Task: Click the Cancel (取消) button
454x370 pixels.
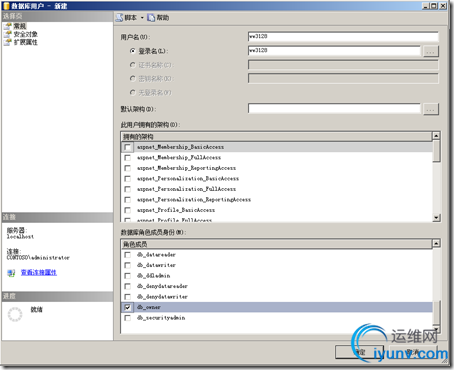Action: [x=413, y=352]
